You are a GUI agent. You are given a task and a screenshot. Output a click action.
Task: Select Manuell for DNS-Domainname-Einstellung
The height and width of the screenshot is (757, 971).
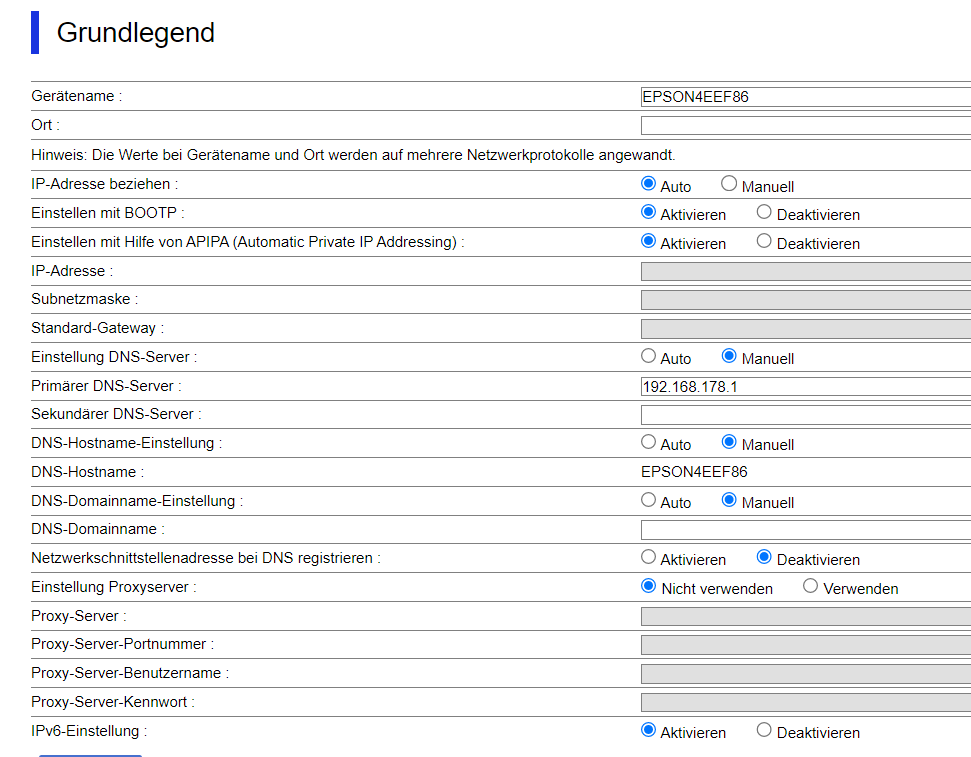point(729,500)
